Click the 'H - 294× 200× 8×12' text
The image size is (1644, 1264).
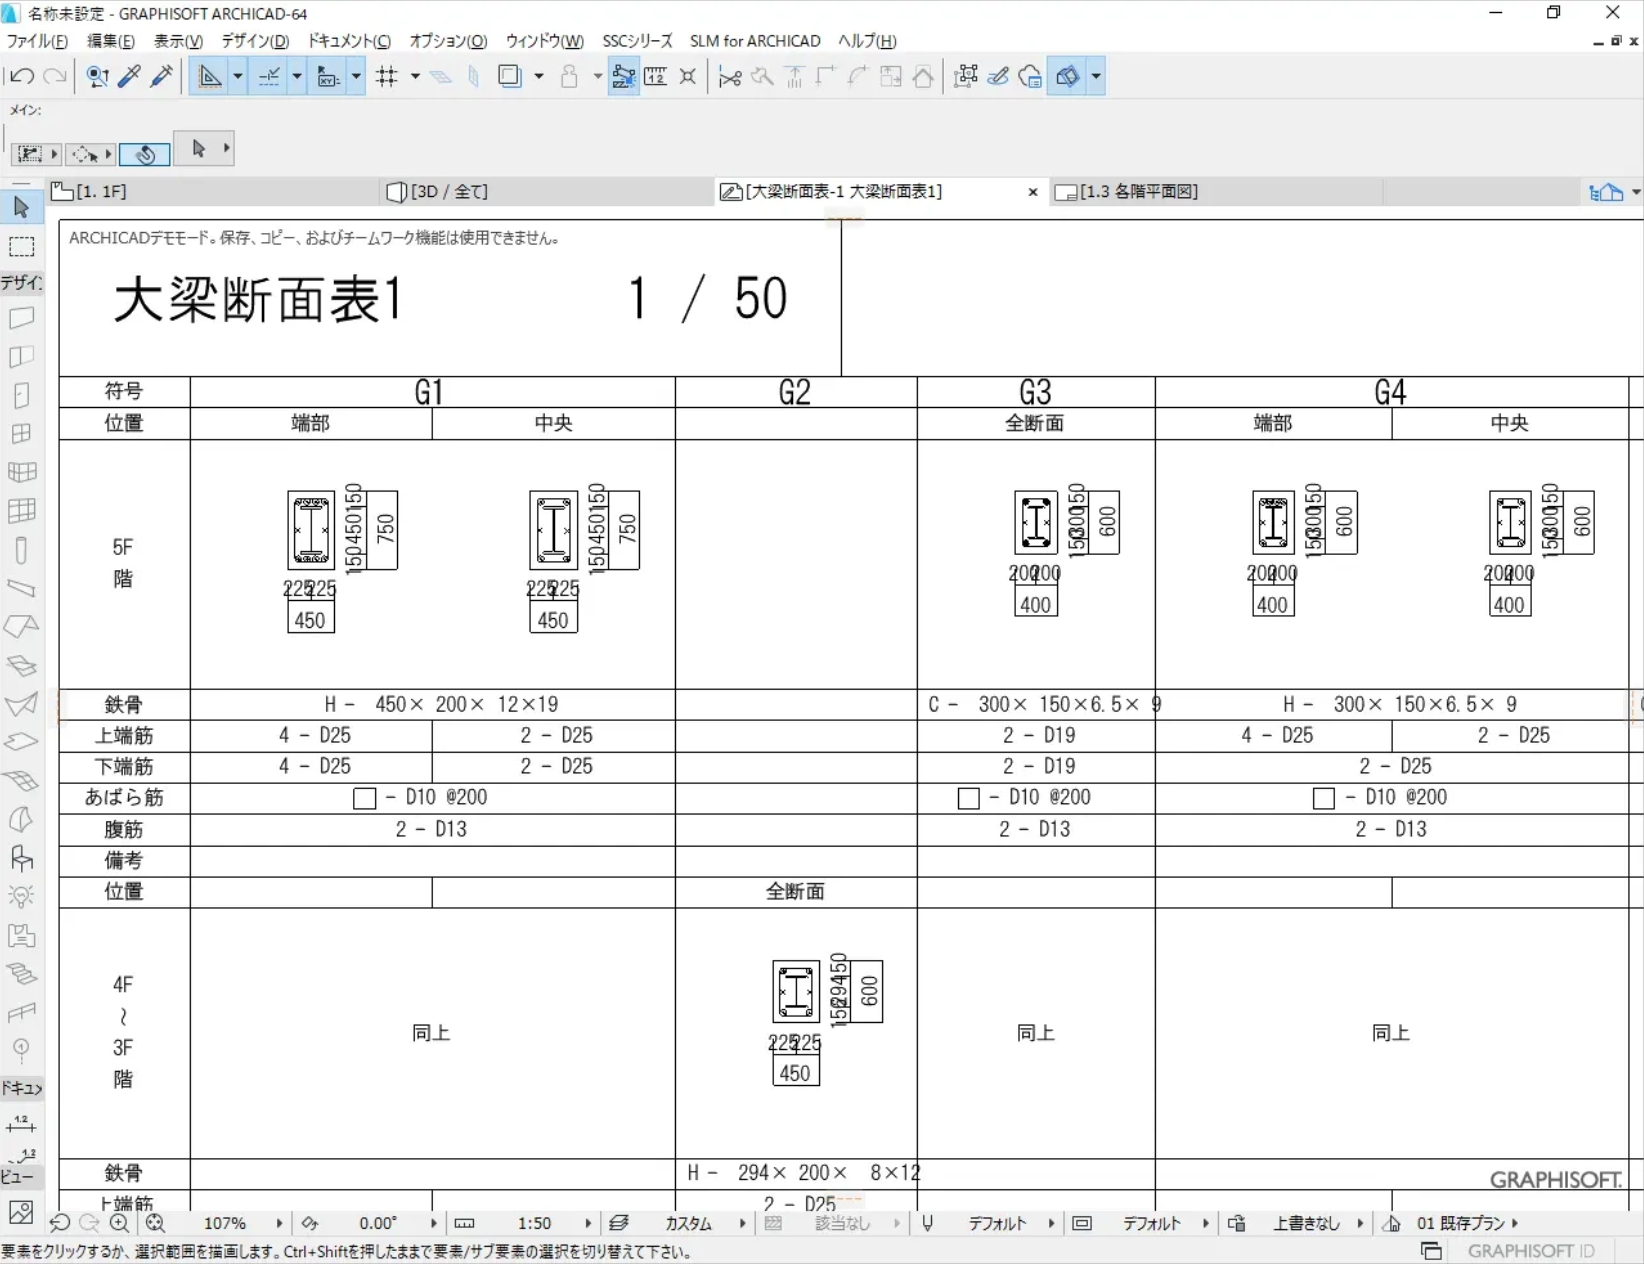(804, 1173)
